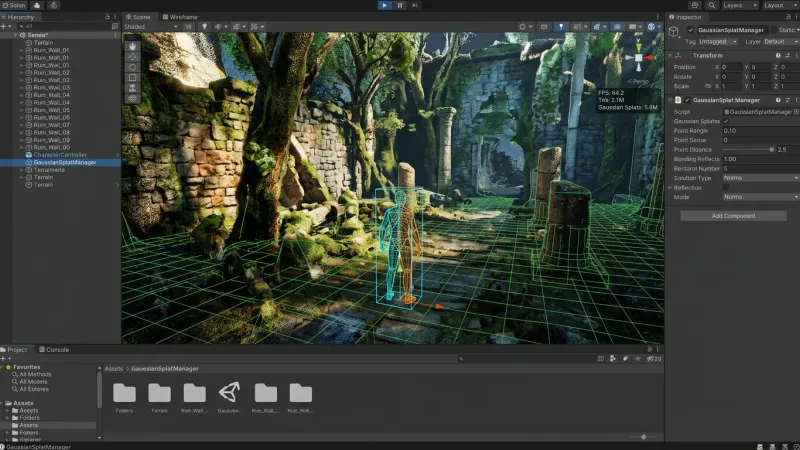
Task: Click the search-by-label tag icon in the project toolbar
Action: pos(625,359)
